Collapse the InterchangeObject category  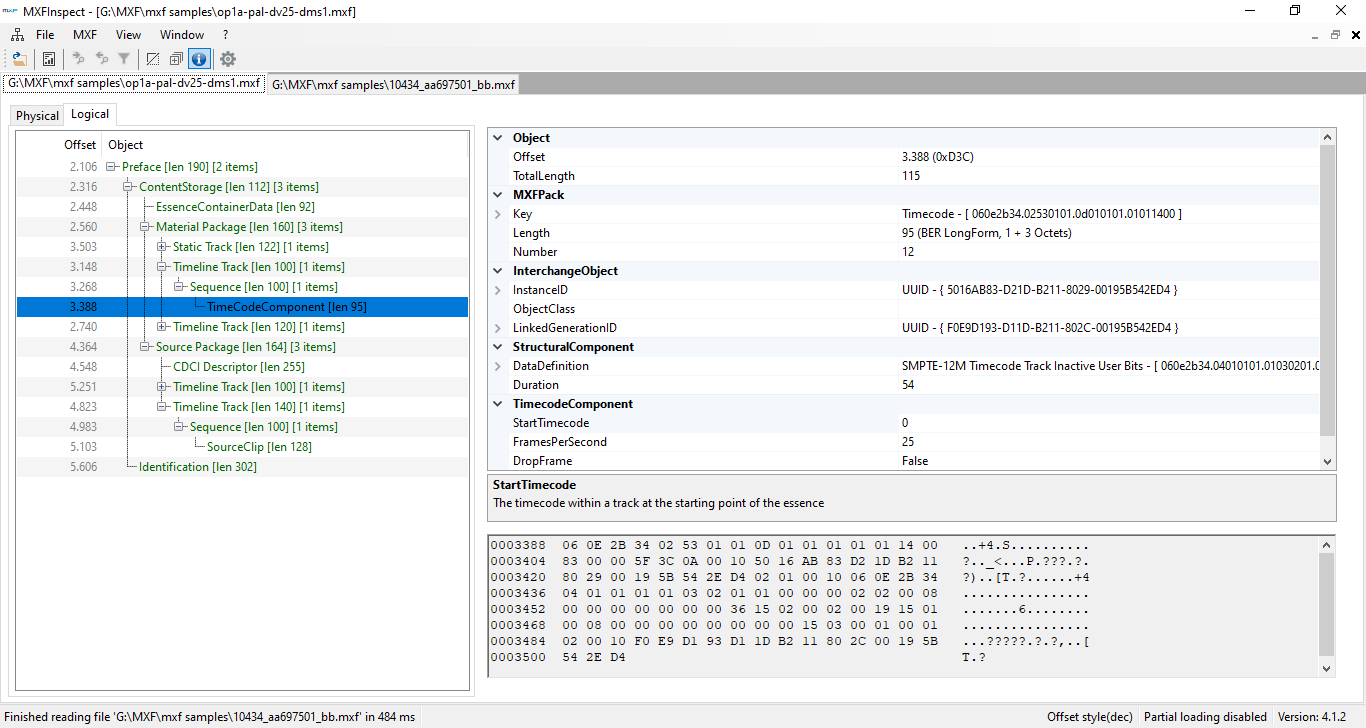498,271
